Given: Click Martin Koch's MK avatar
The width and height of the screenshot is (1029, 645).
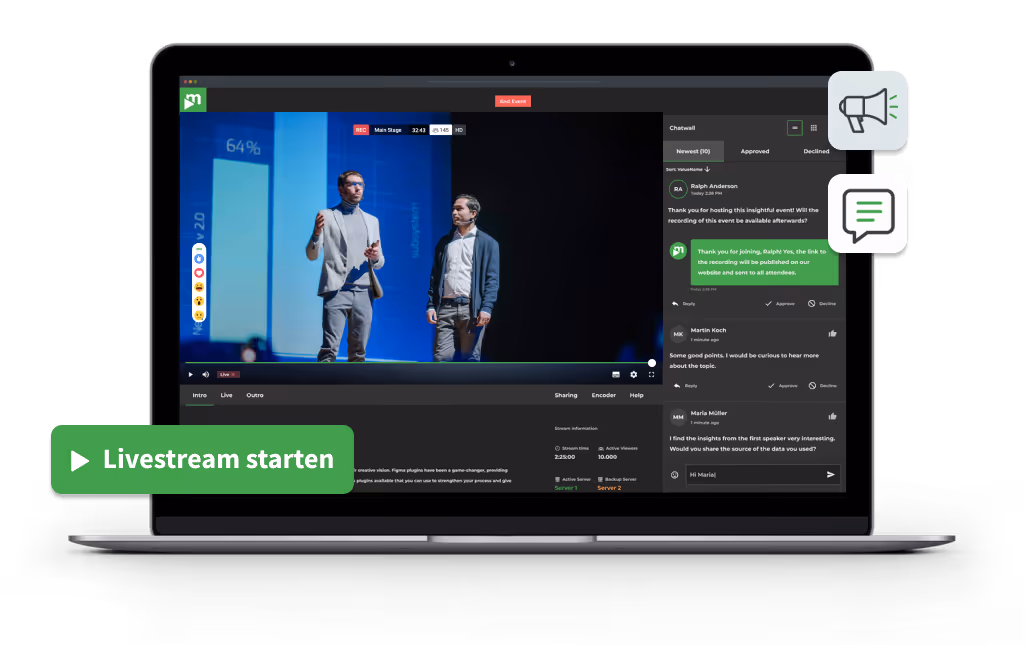Looking at the screenshot, I should (x=678, y=333).
